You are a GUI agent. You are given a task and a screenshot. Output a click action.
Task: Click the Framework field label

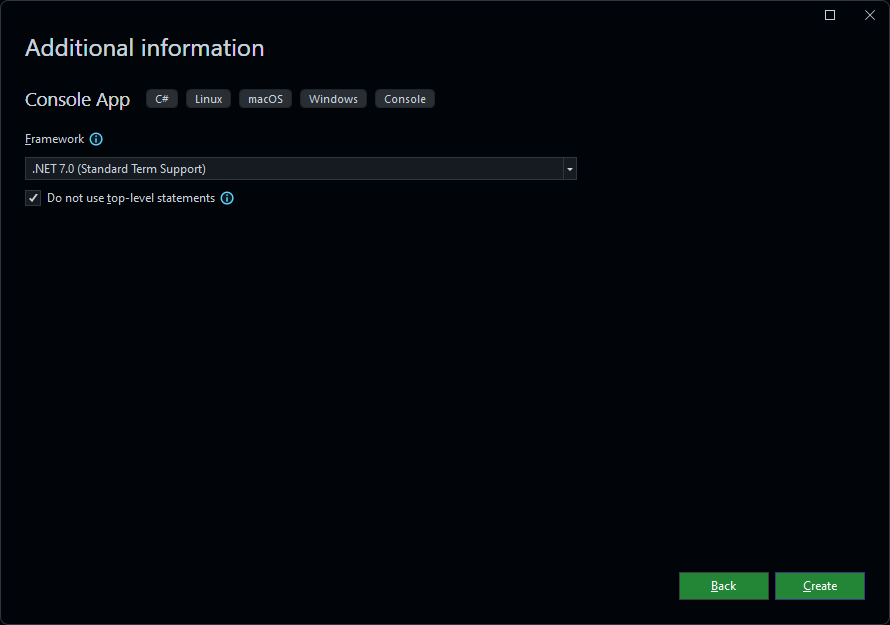pyautogui.click(x=53, y=139)
